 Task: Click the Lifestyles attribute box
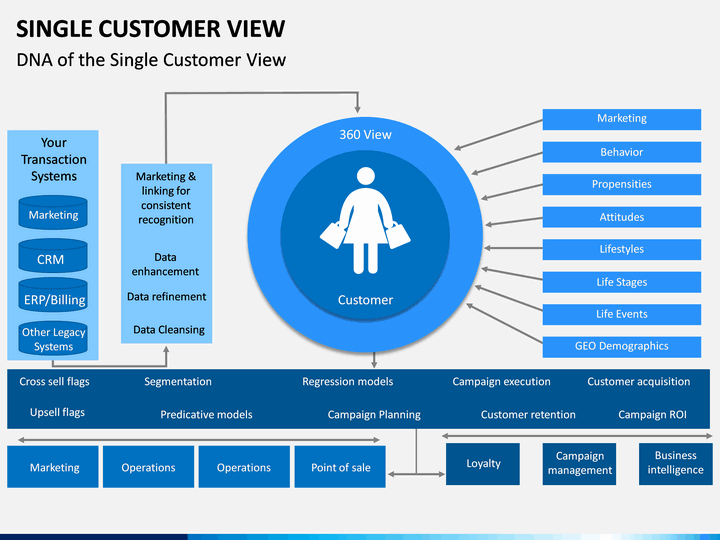click(x=622, y=250)
